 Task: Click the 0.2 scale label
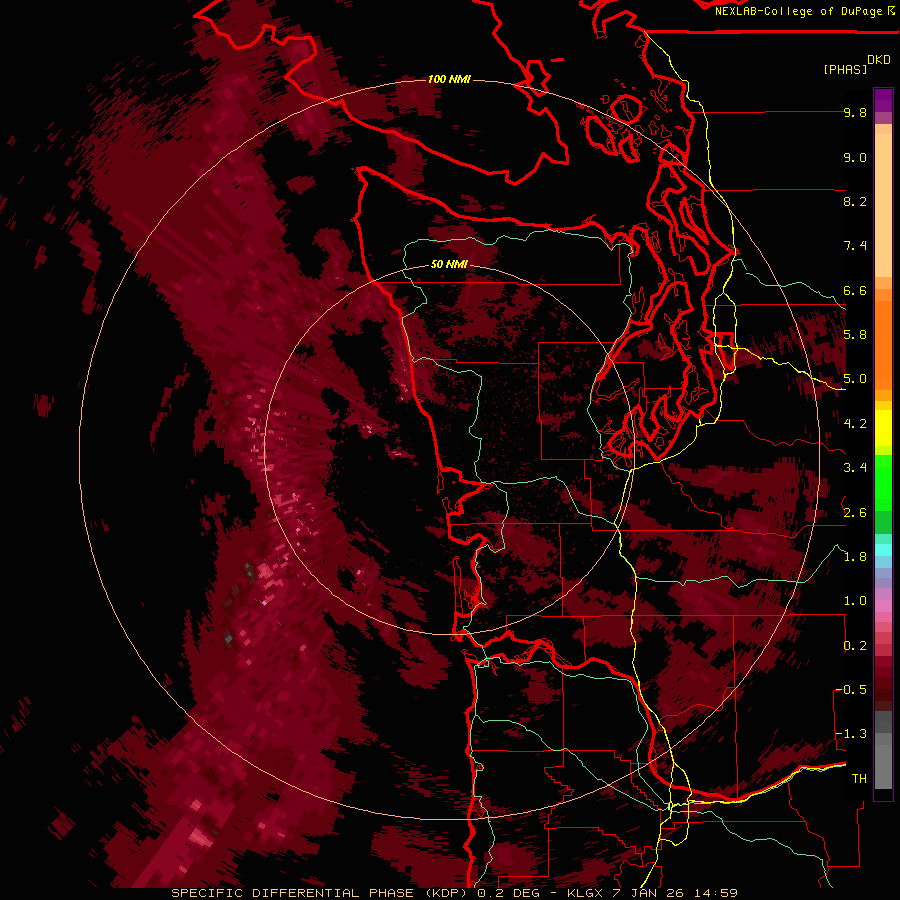tap(855, 646)
